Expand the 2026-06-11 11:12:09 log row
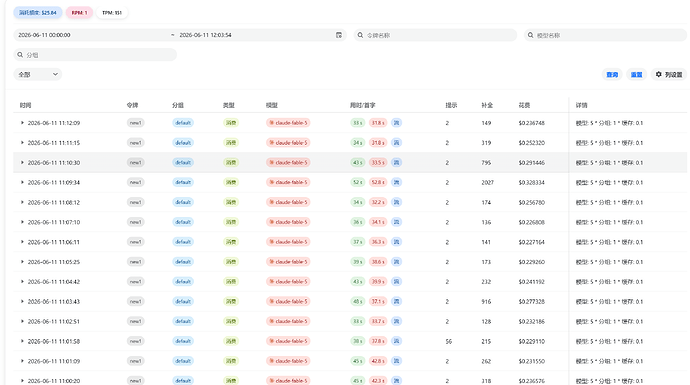The width and height of the screenshot is (690, 385). (x=22, y=123)
